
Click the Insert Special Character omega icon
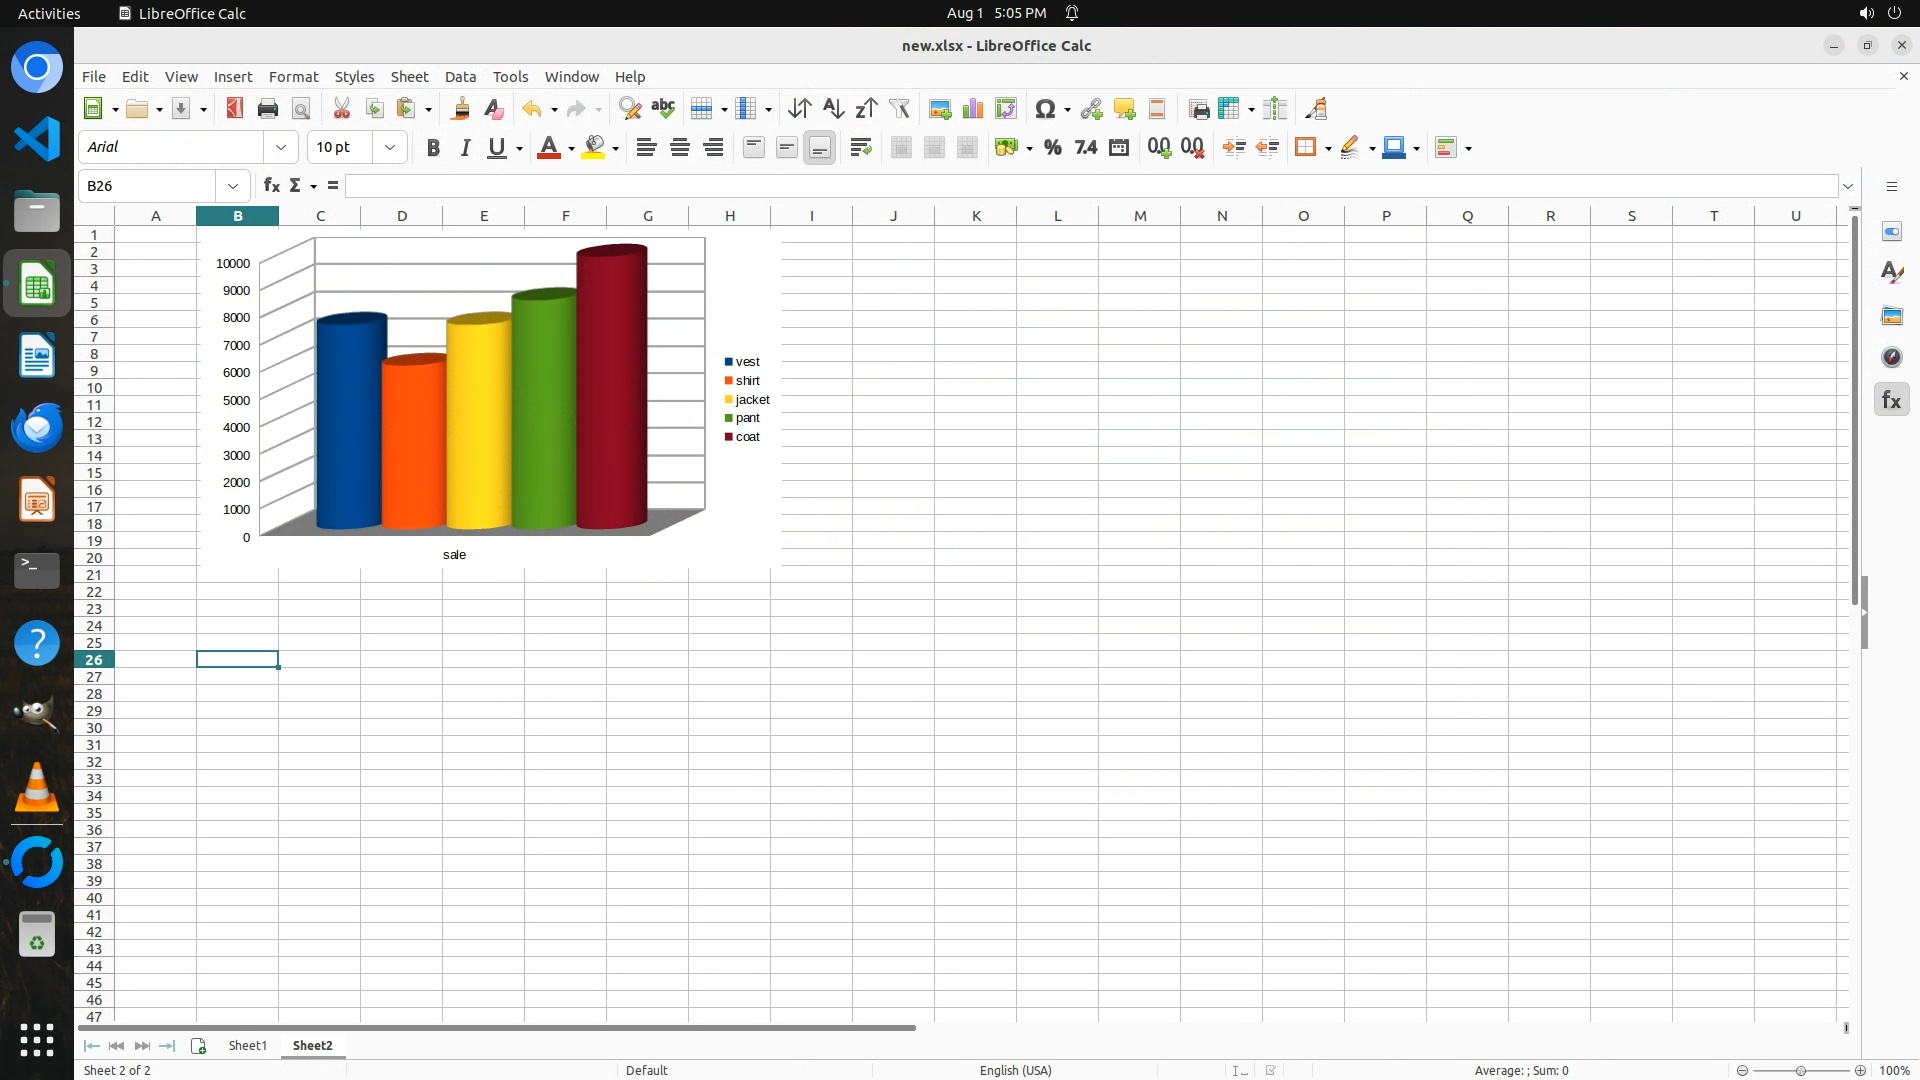coord(1045,109)
